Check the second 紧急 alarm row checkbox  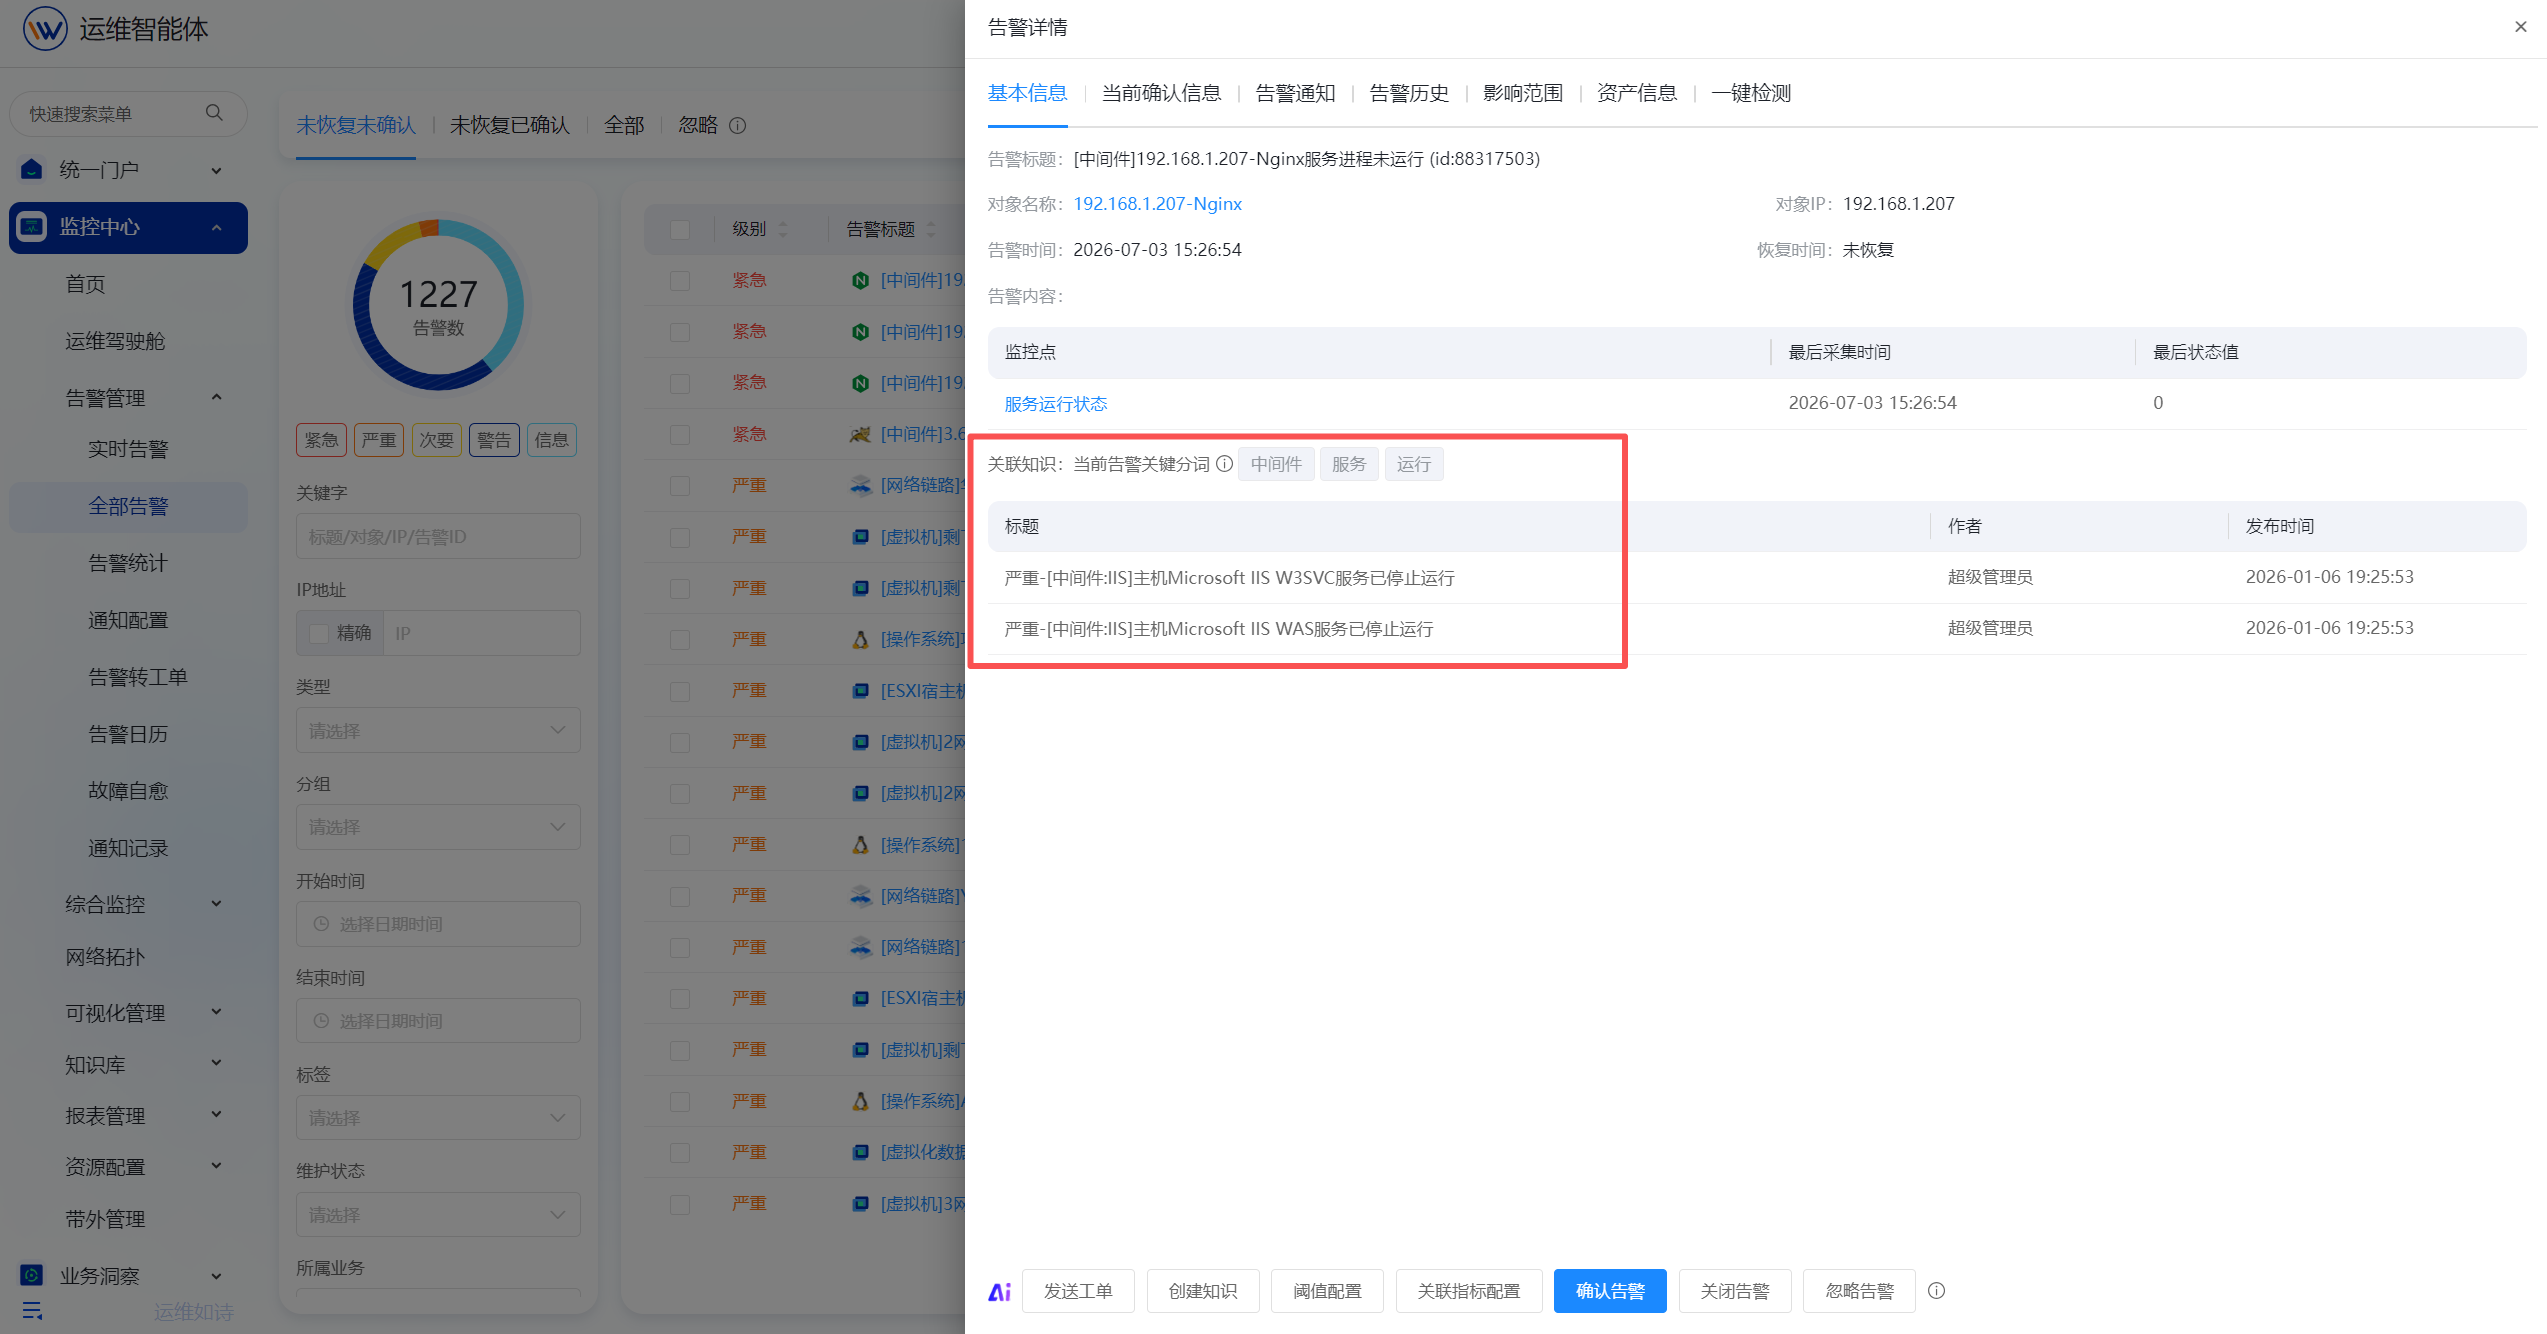click(680, 332)
